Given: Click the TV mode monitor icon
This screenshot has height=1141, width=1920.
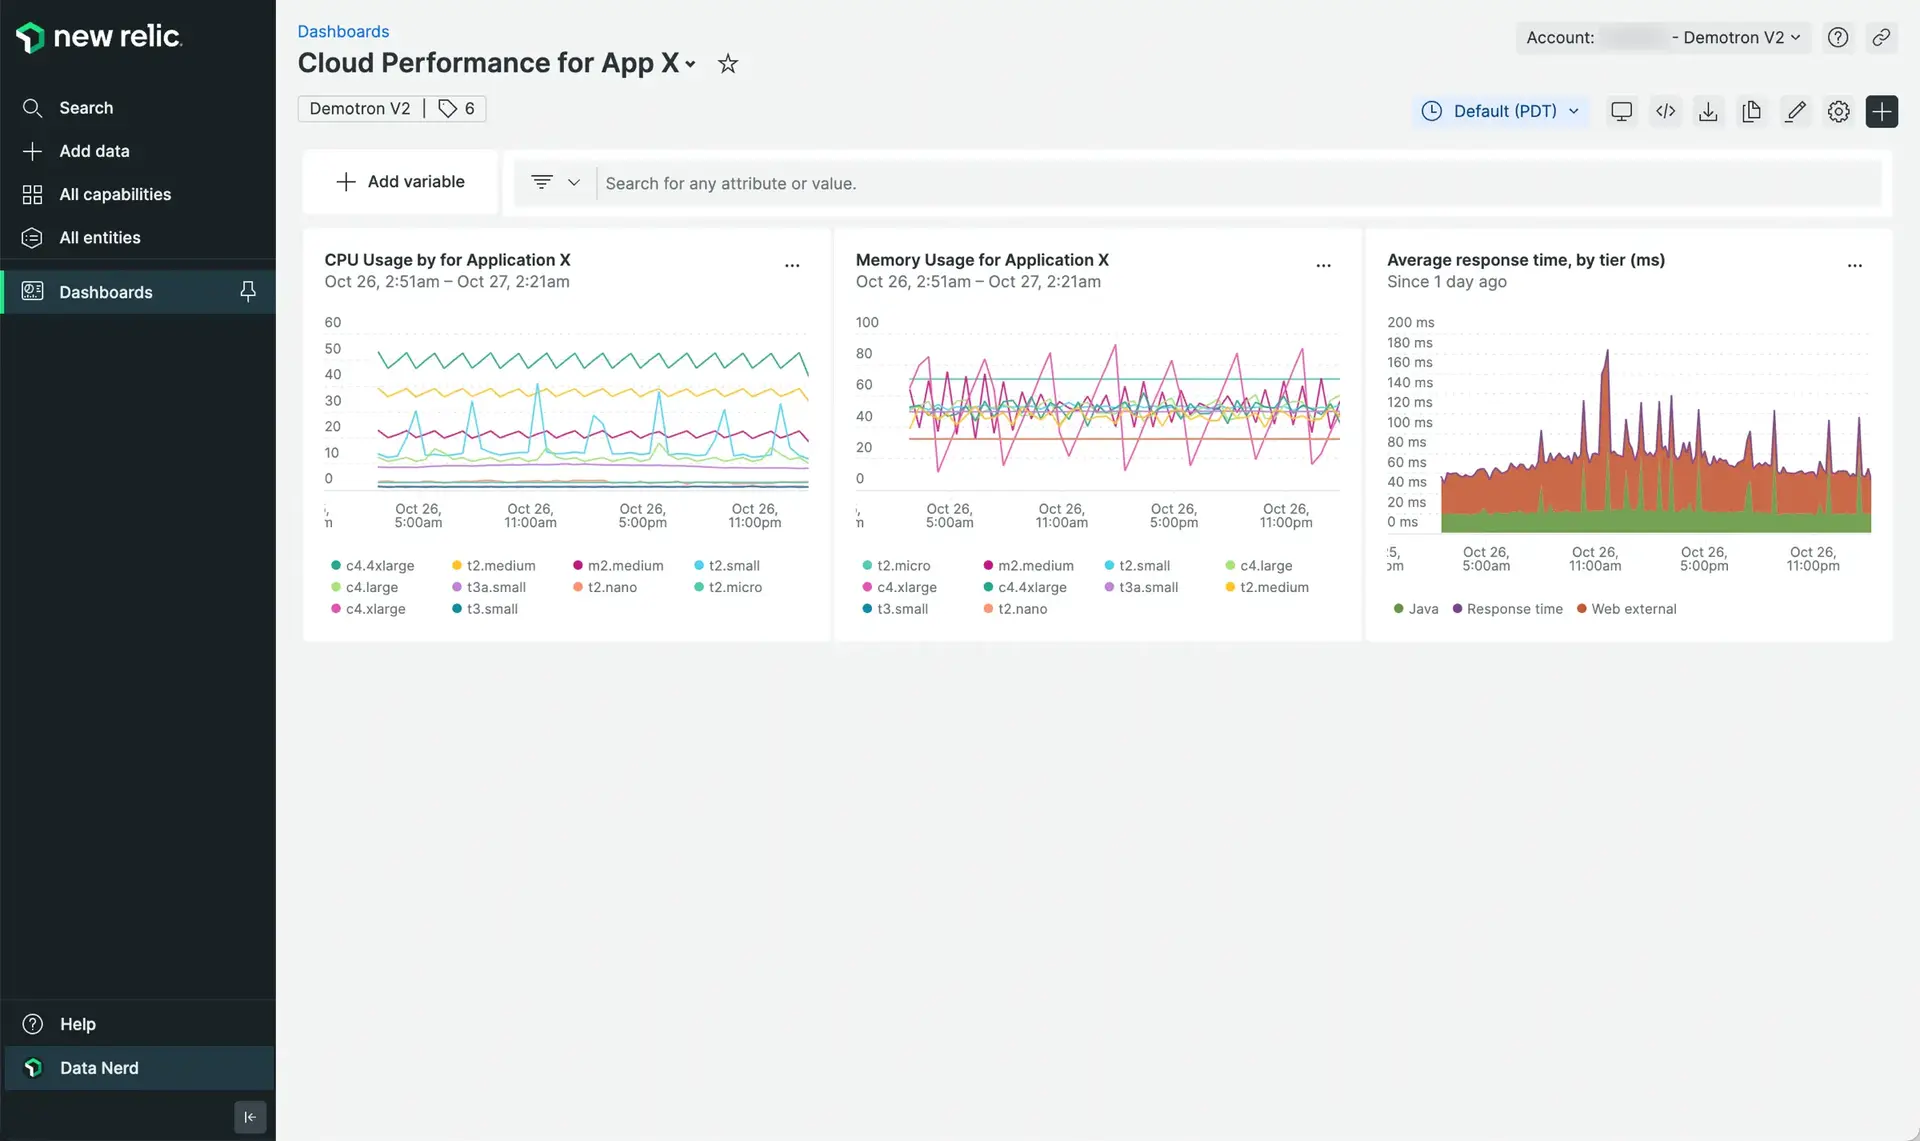Looking at the screenshot, I should (x=1621, y=111).
